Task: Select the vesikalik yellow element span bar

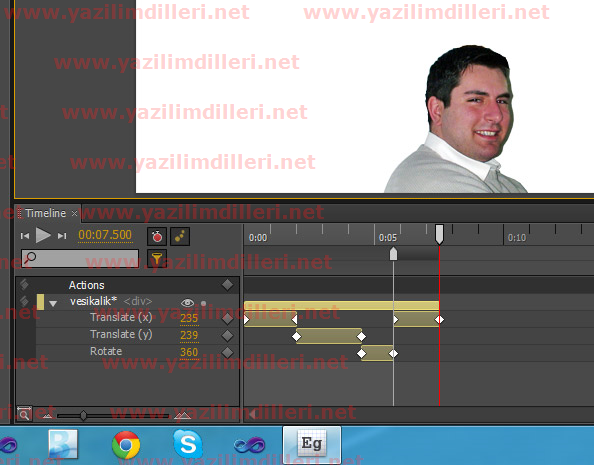Action: (x=342, y=305)
